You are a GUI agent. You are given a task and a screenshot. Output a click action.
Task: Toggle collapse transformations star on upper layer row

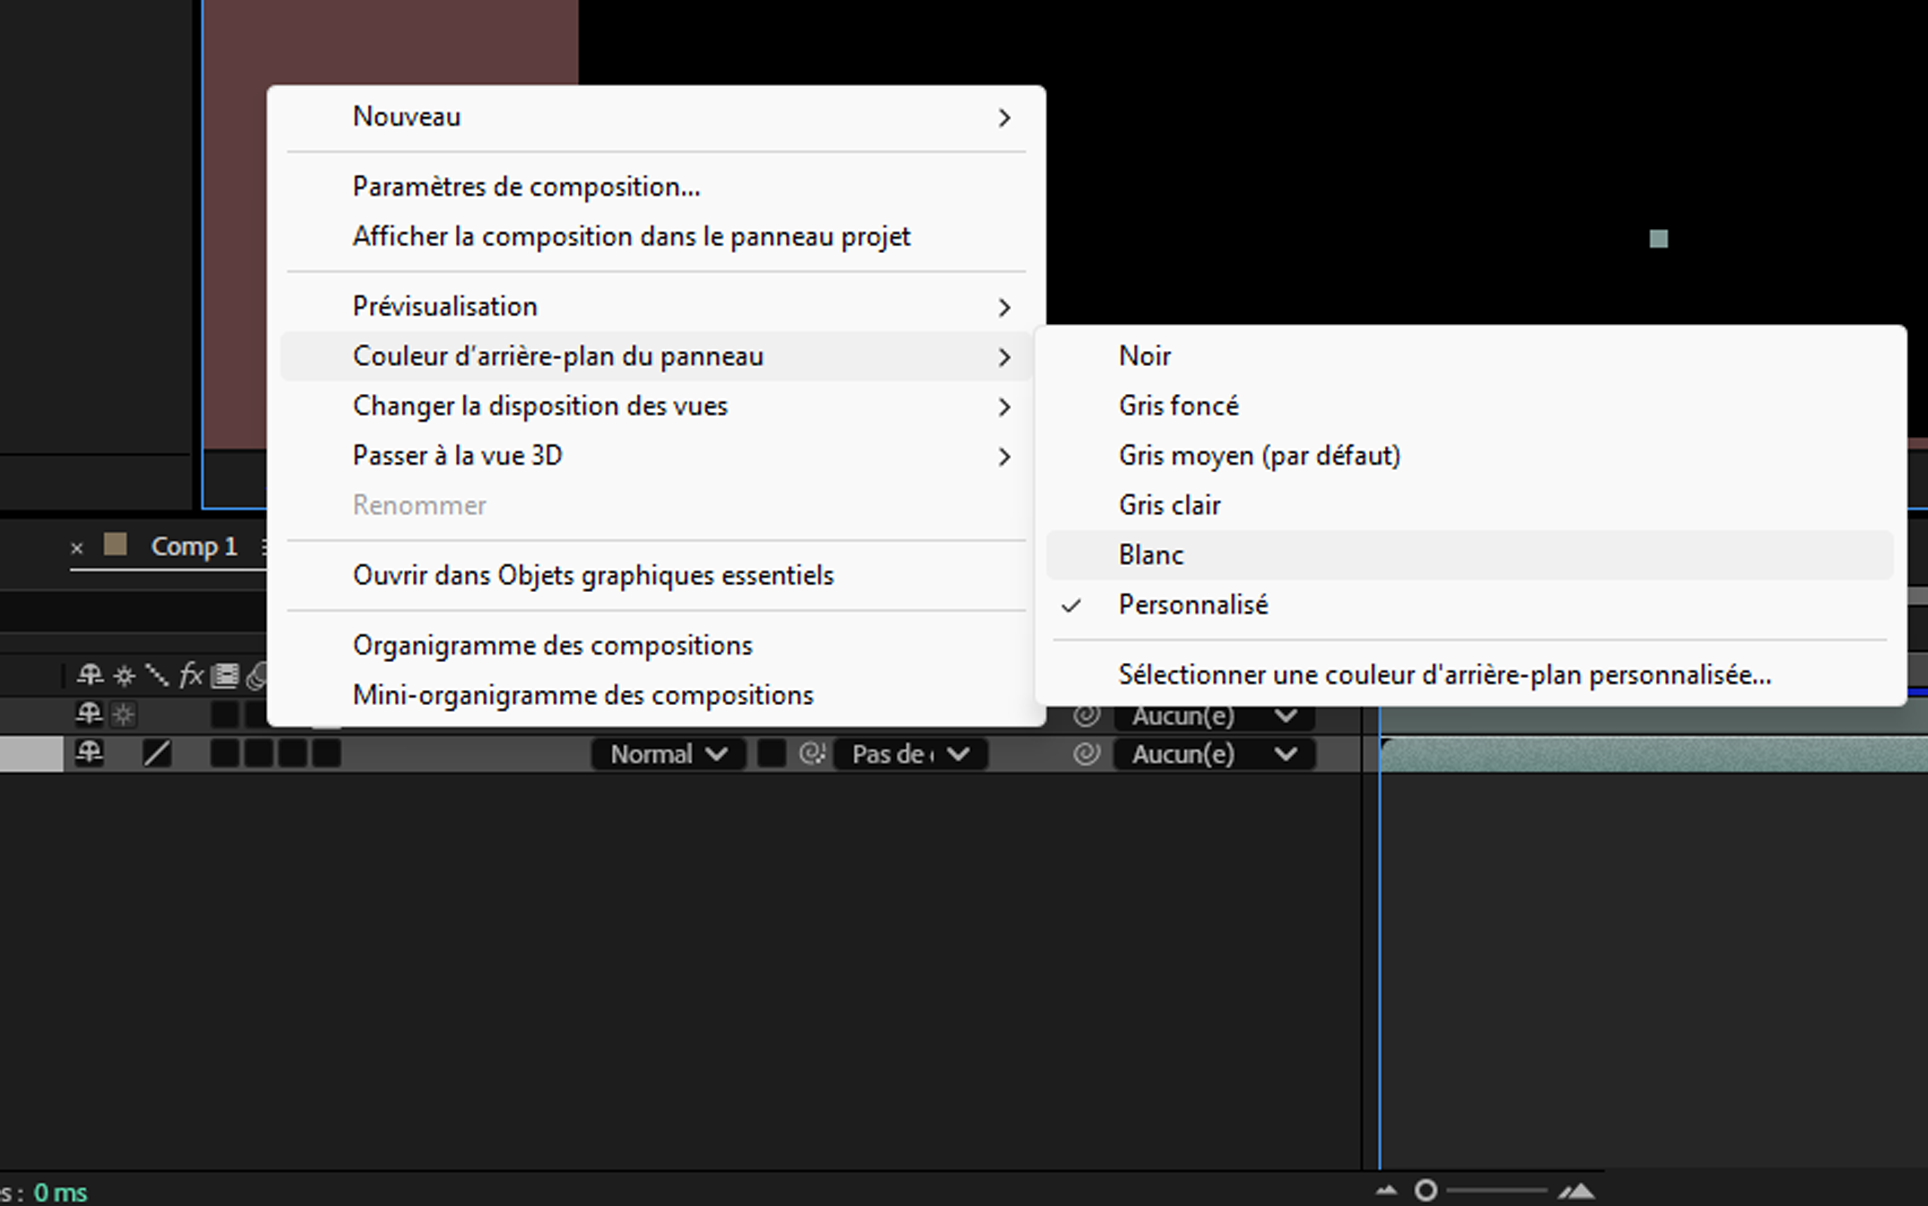click(x=124, y=715)
